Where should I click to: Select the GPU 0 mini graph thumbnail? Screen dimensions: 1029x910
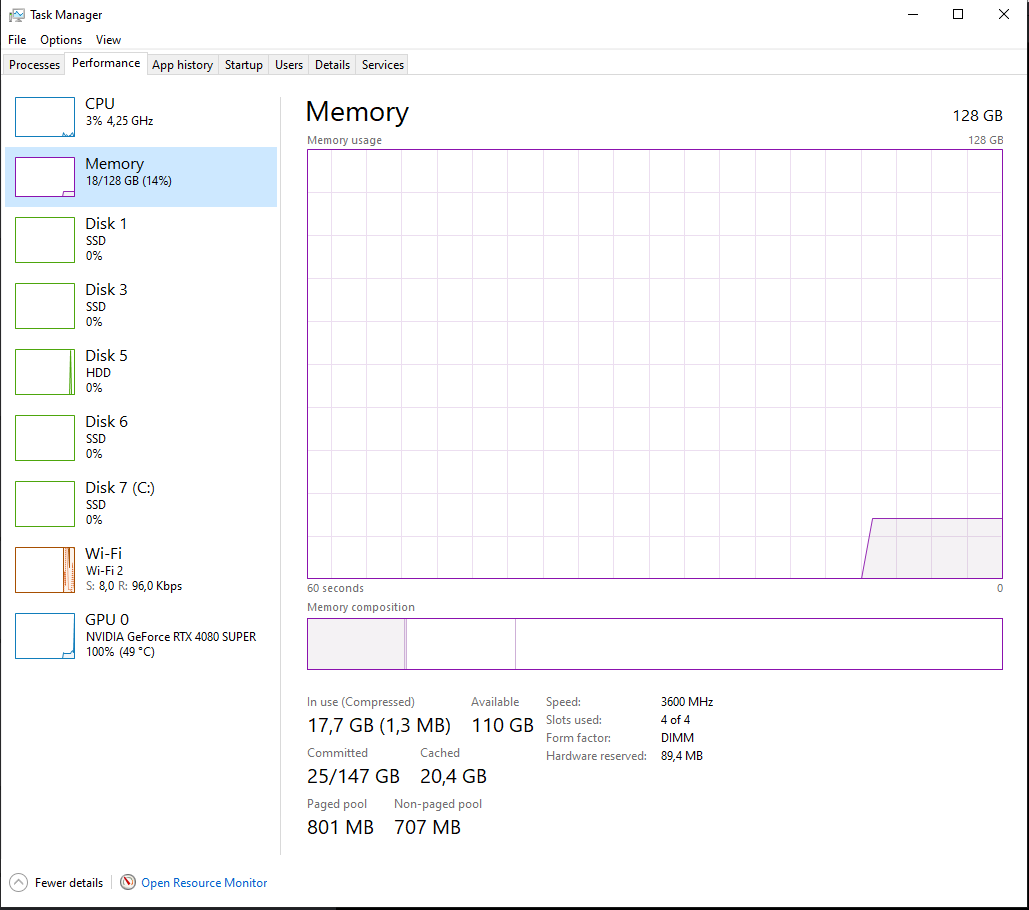point(45,636)
